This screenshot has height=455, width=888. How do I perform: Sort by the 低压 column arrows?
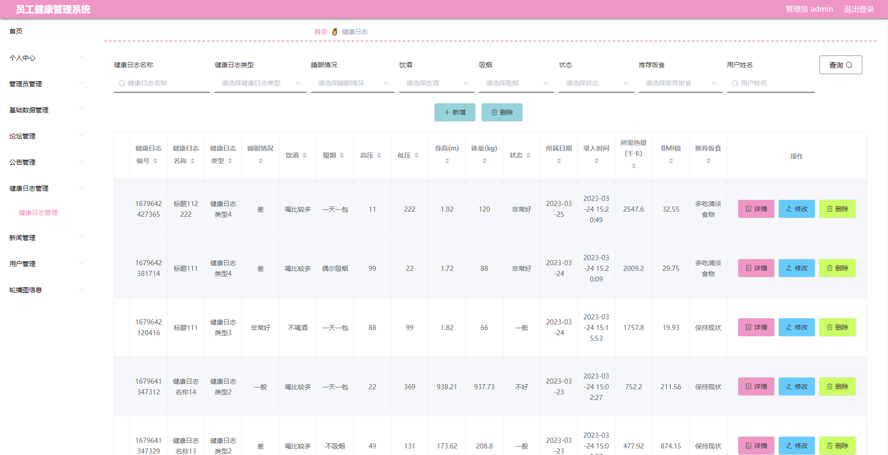pyautogui.click(x=417, y=155)
